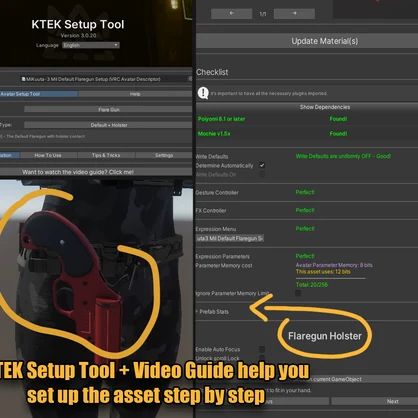418x418 pixels.
Task: Click the FX Controller label
Action: pyautogui.click(x=211, y=211)
